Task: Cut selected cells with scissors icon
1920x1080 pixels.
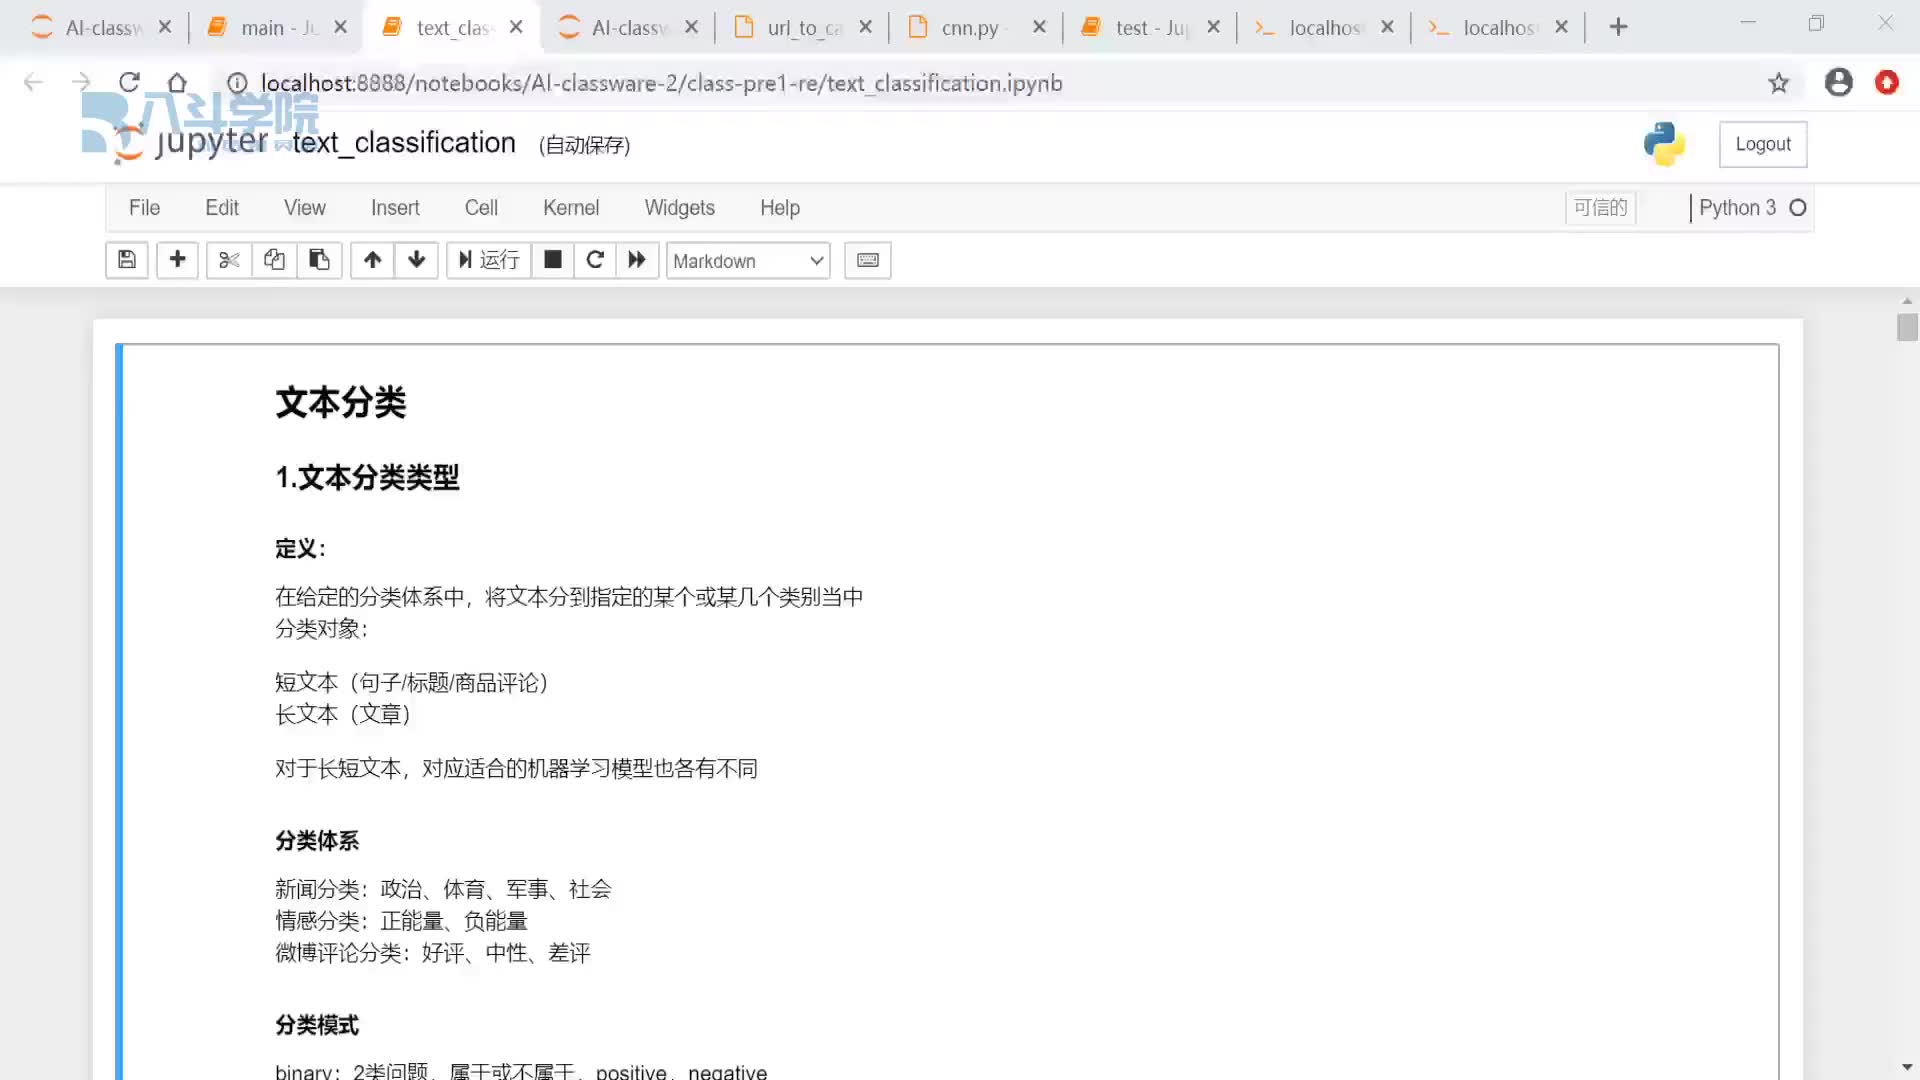Action: coord(229,260)
